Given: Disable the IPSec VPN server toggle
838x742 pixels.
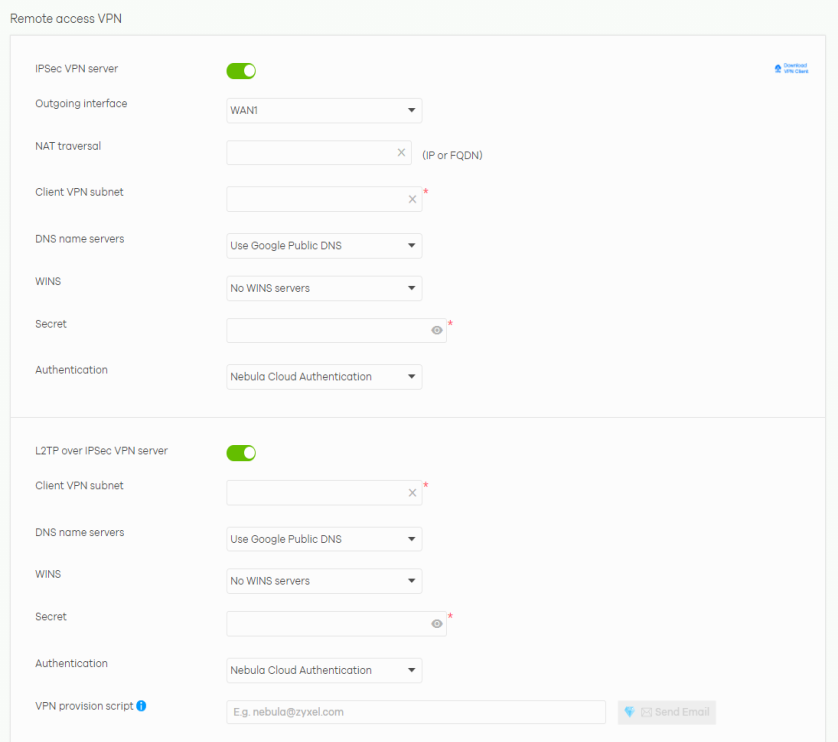Looking at the screenshot, I should pos(241,71).
